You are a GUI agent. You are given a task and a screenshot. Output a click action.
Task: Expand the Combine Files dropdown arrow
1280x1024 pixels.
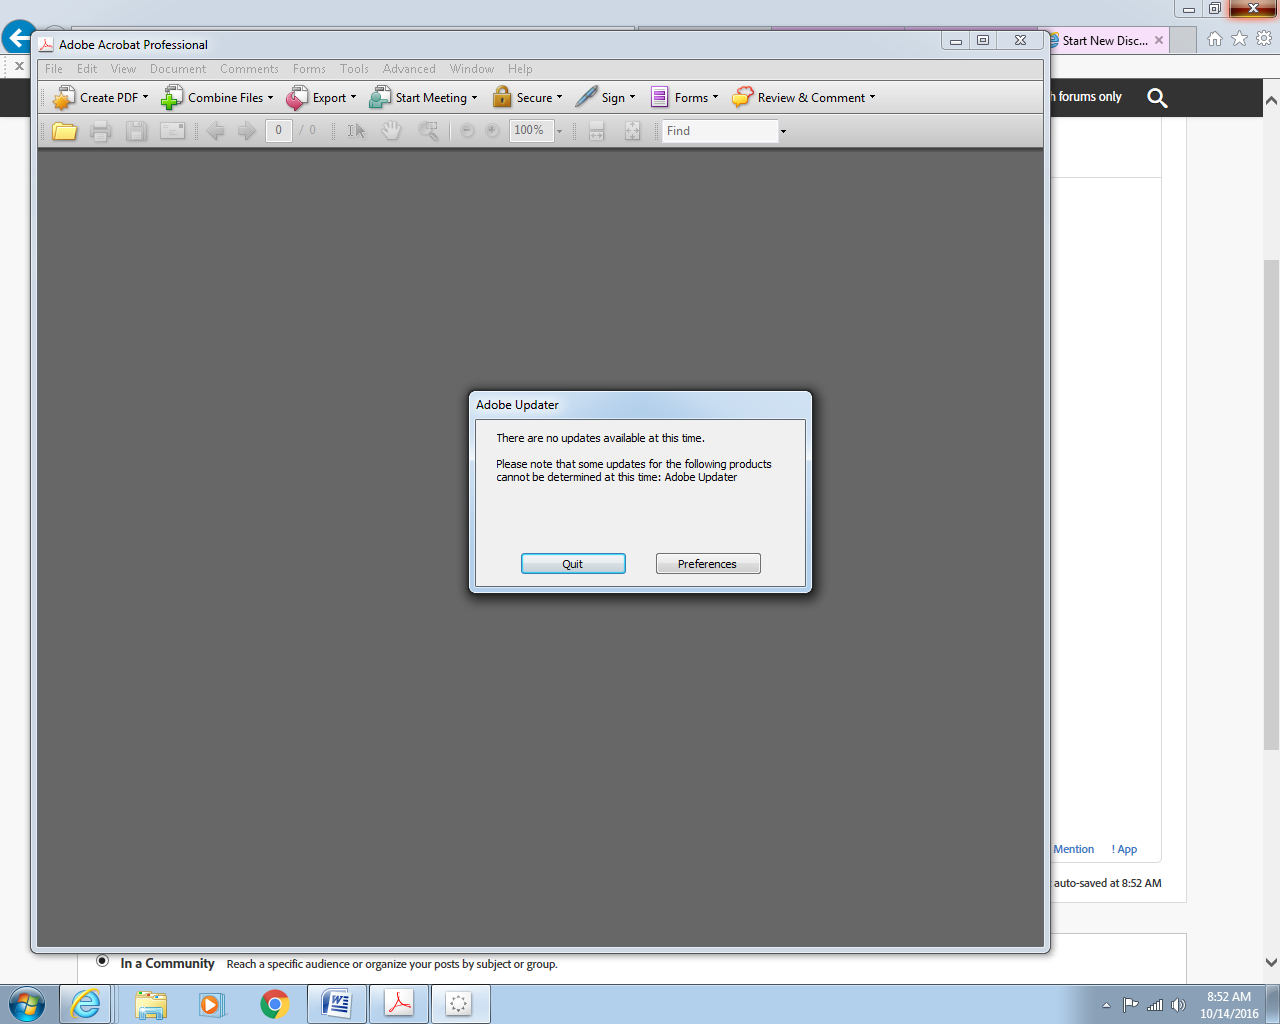click(x=270, y=97)
